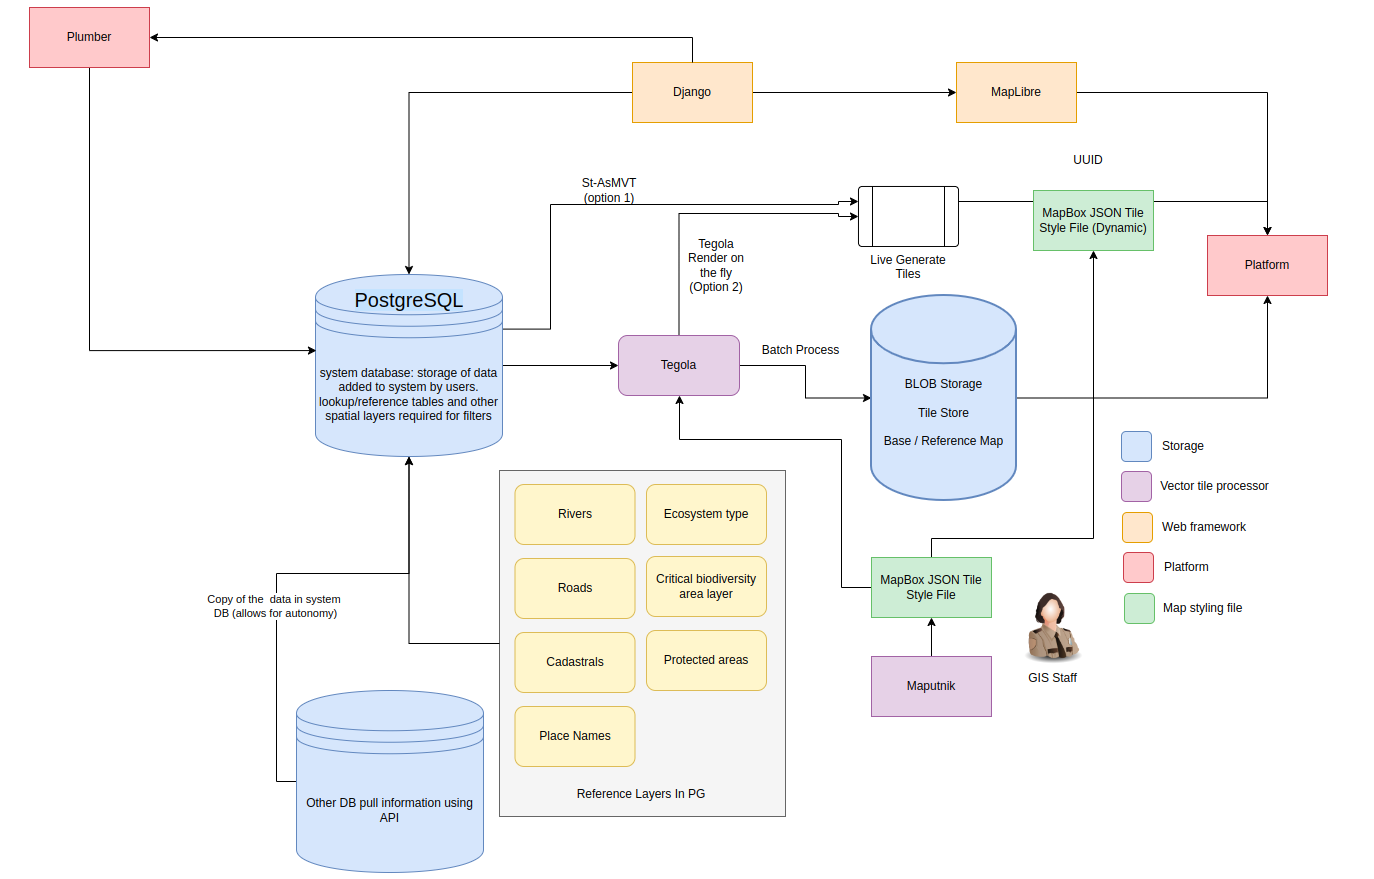Click the MapLibre box

1016,92
